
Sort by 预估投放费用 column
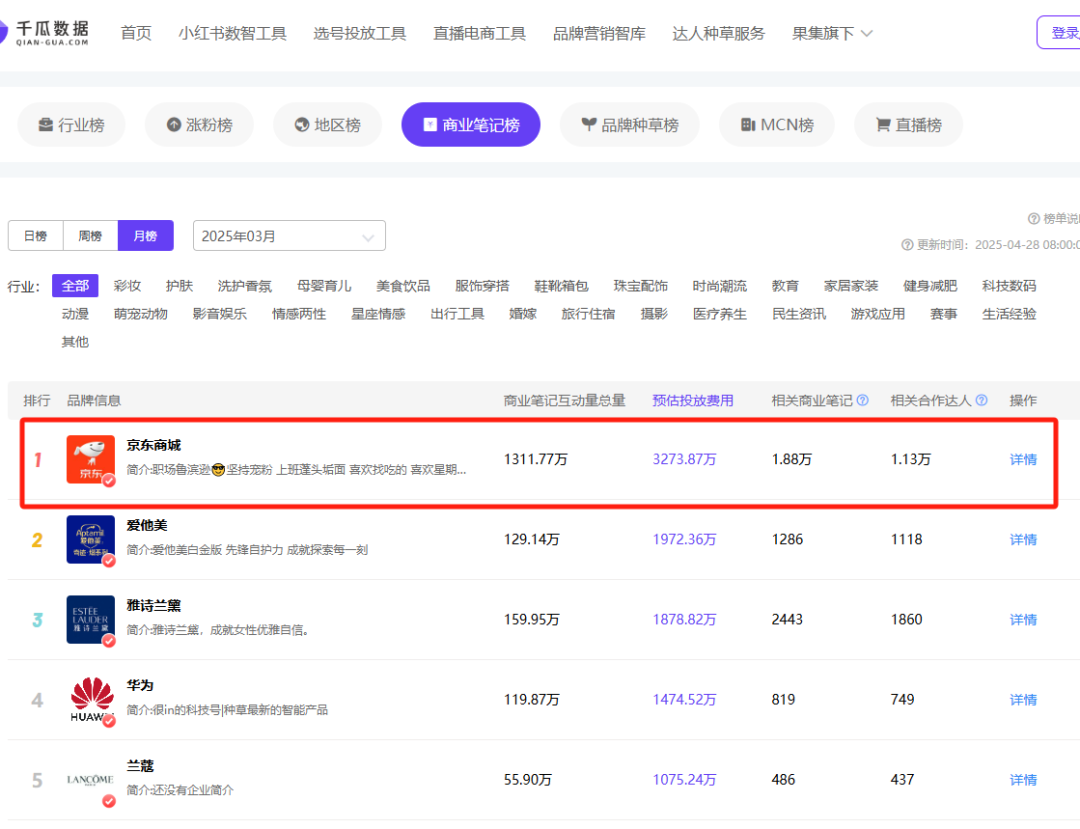692,400
